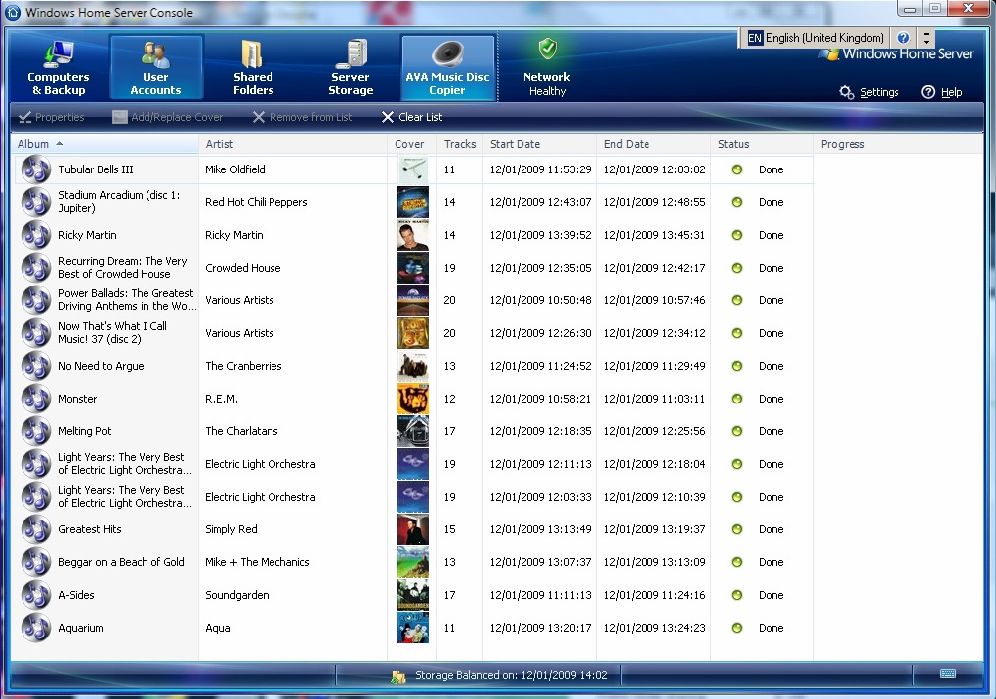Click the green status icon for Tubular Bells III
The image size is (996, 699).
pyautogui.click(x=737, y=170)
